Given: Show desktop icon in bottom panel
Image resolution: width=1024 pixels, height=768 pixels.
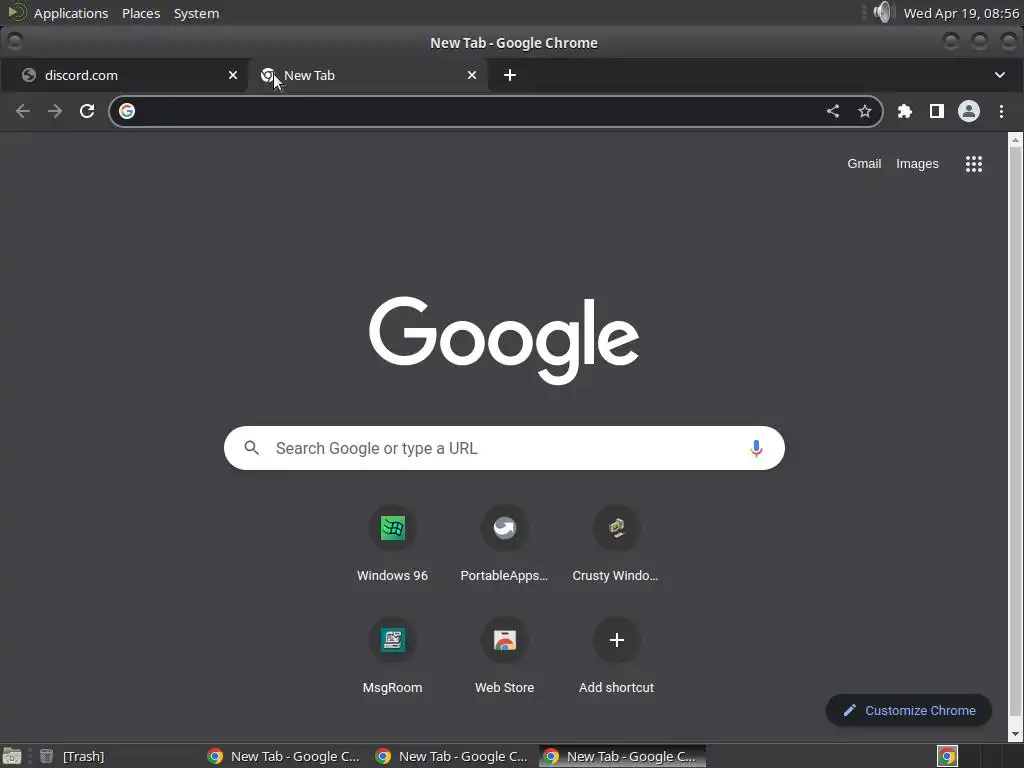Looking at the screenshot, I should point(12,756).
